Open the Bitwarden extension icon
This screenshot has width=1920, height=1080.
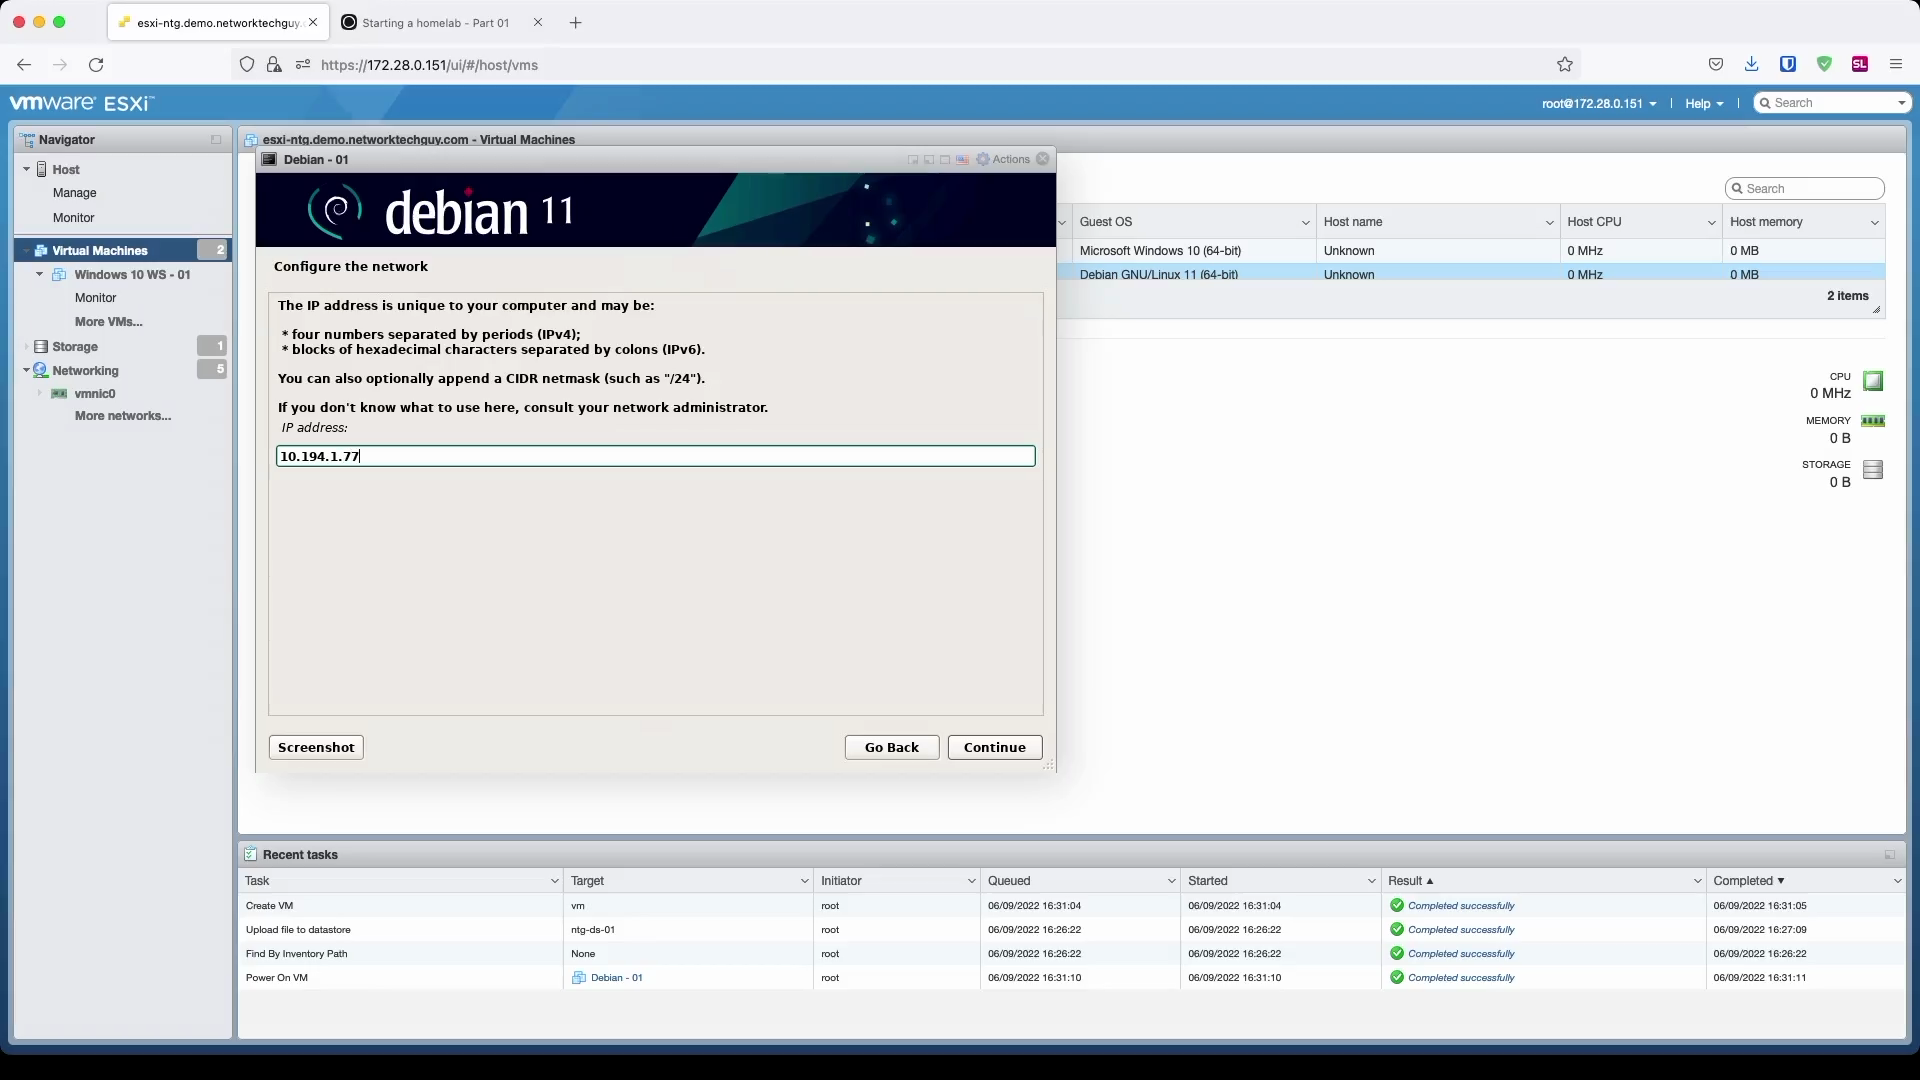(1788, 65)
